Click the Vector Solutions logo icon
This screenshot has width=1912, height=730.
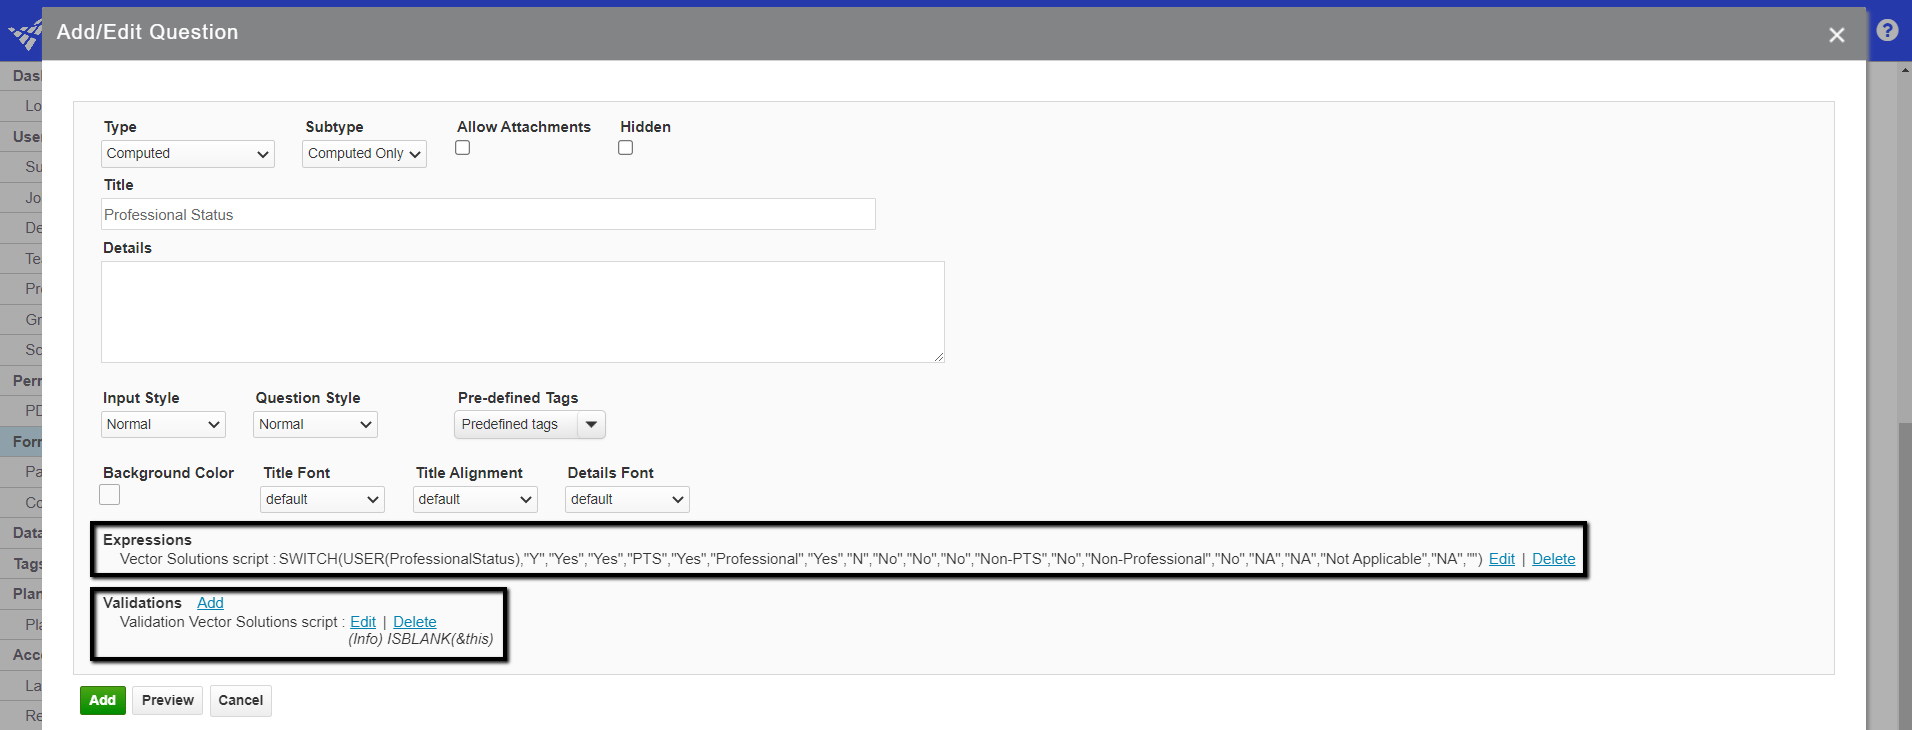24,35
